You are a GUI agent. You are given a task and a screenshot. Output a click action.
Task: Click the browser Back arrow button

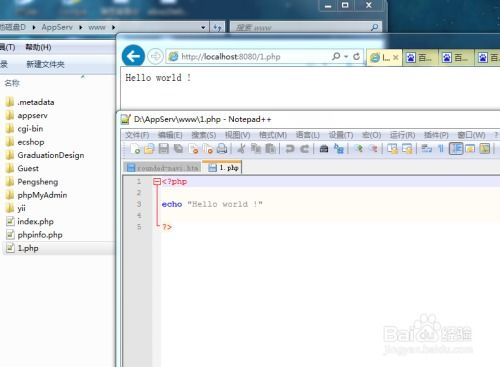point(133,56)
